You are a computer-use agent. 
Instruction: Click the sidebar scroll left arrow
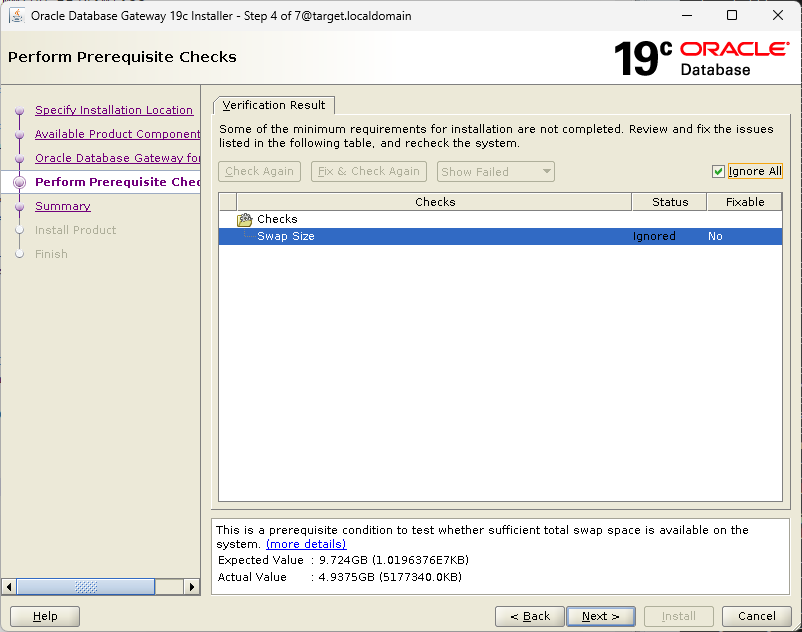[9, 586]
